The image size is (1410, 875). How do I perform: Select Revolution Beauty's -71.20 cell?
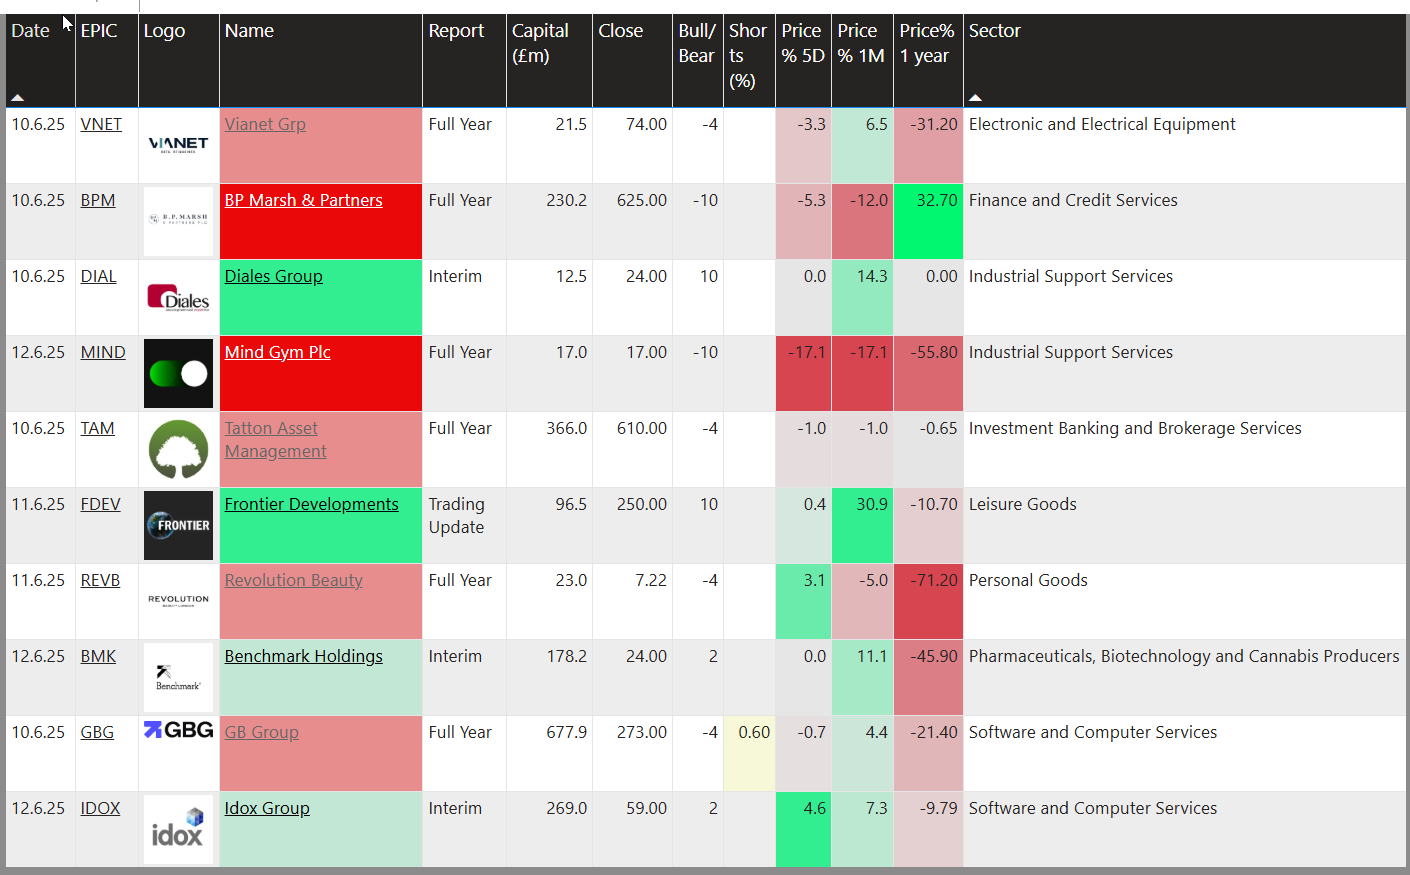928,601
